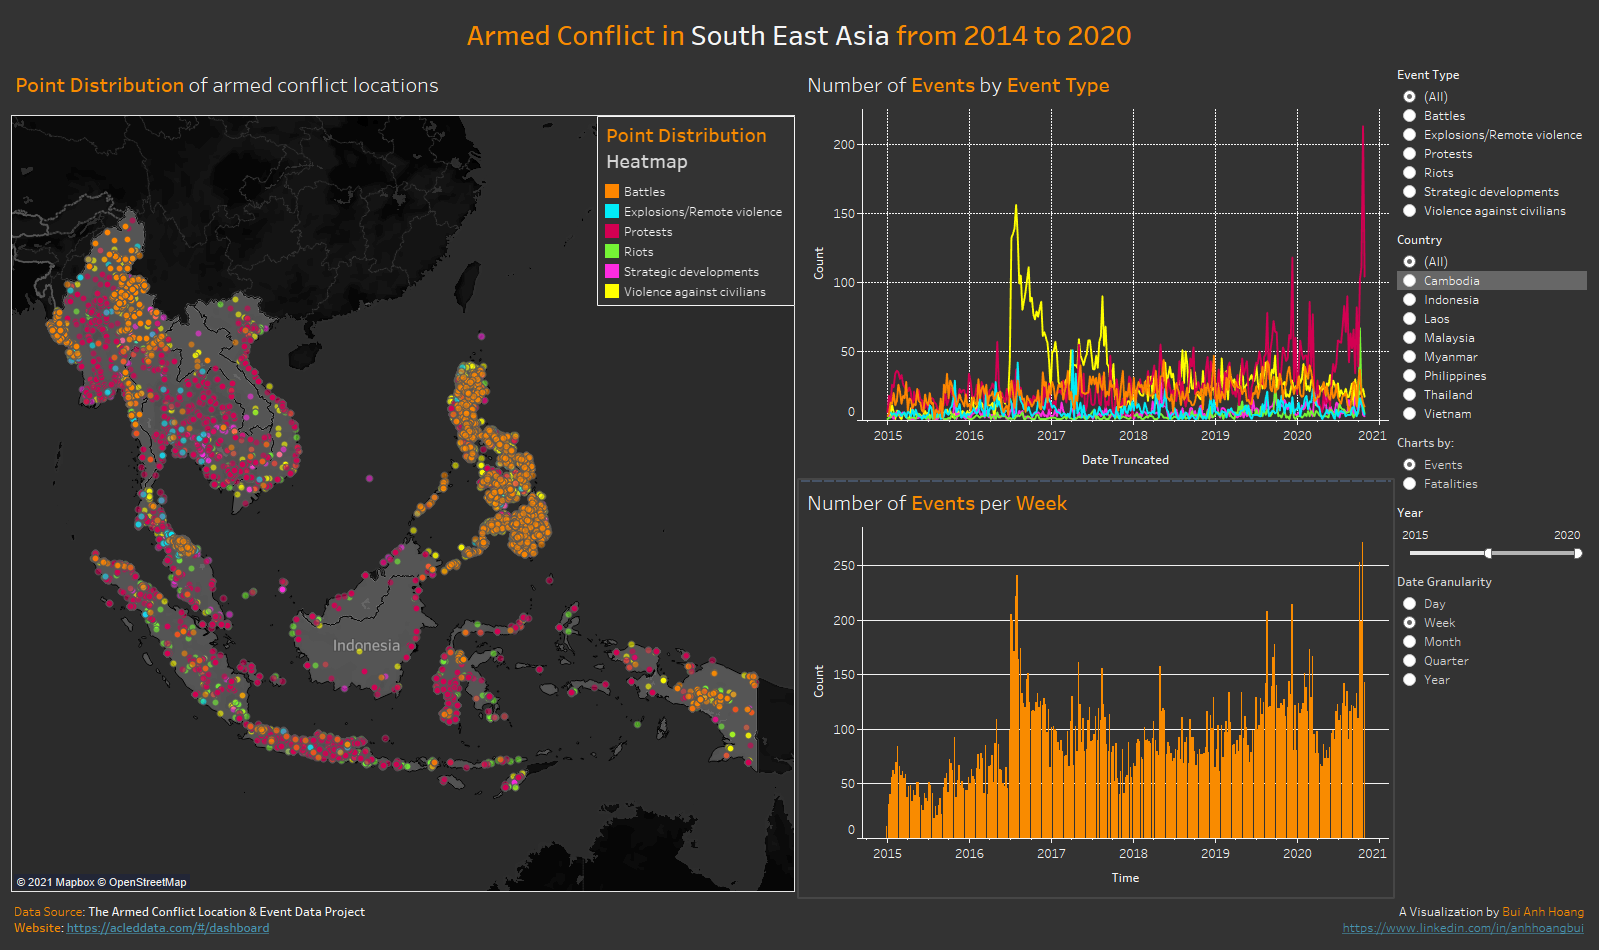1599x950 pixels.
Task: Click the Indonesia label on the map
Action: tap(366, 646)
